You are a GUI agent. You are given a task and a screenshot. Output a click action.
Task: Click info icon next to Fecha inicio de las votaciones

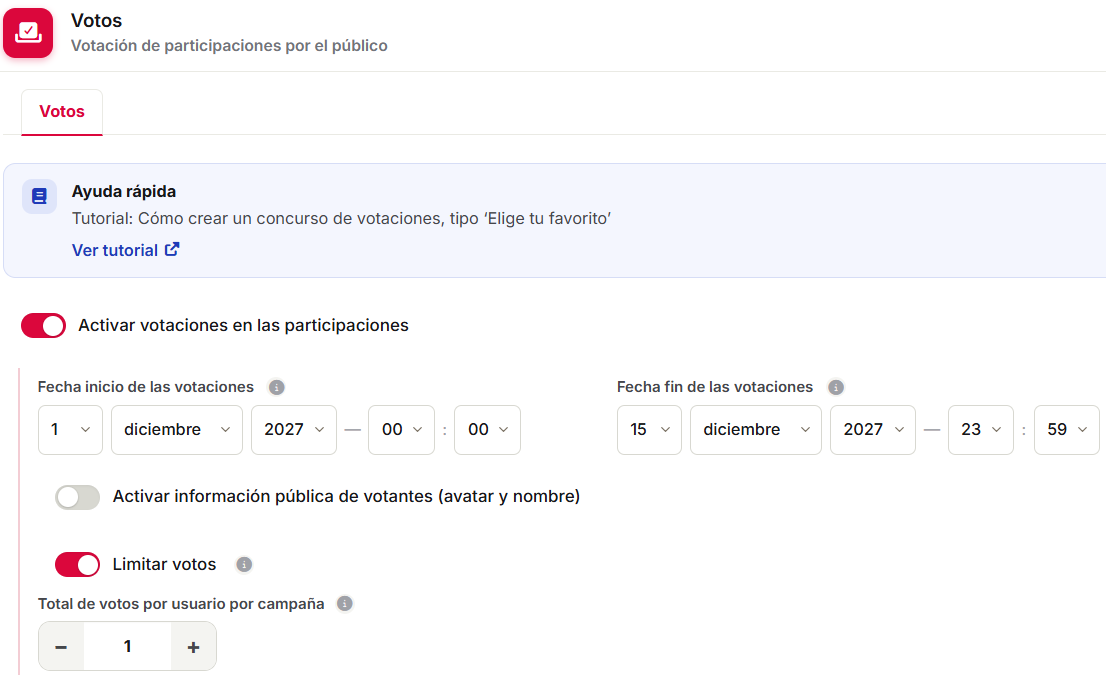[276, 387]
